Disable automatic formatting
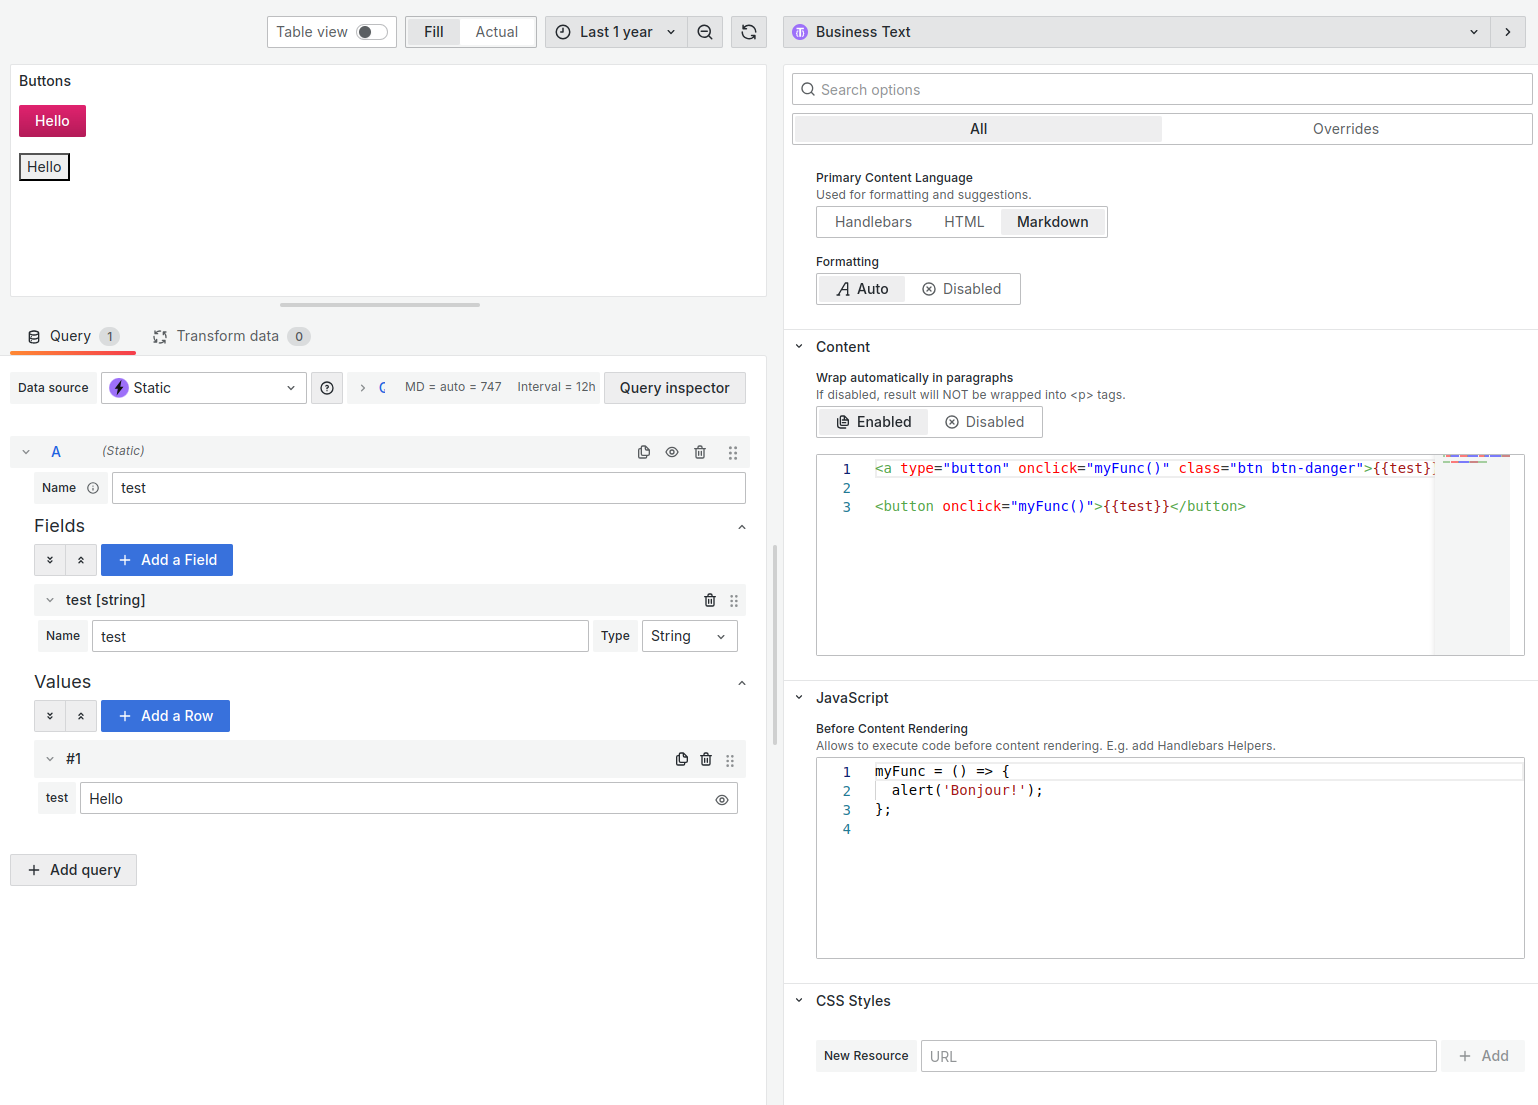Screen dimensions: 1538x1105 pyautogui.click(x=962, y=288)
